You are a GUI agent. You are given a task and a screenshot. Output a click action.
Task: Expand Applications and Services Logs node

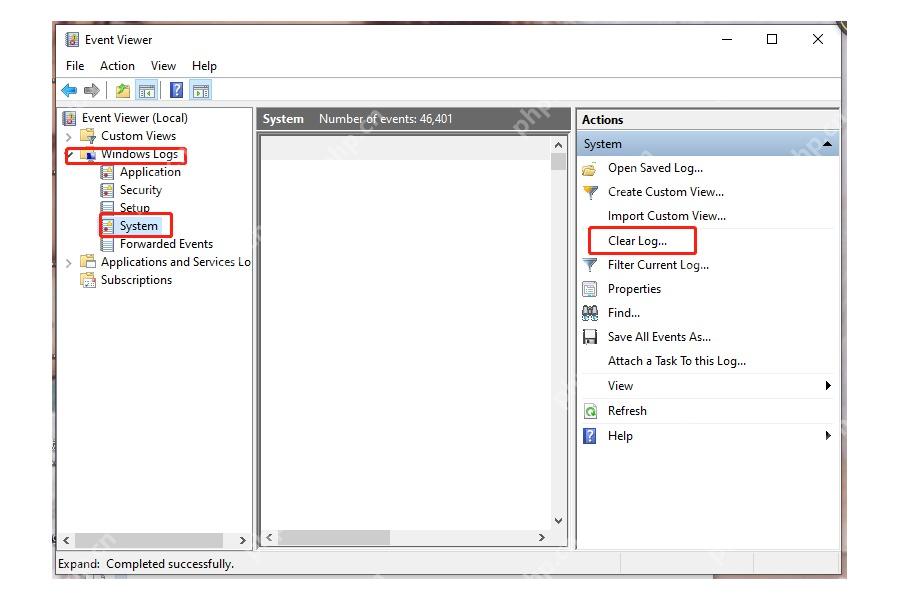pos(69,263)
